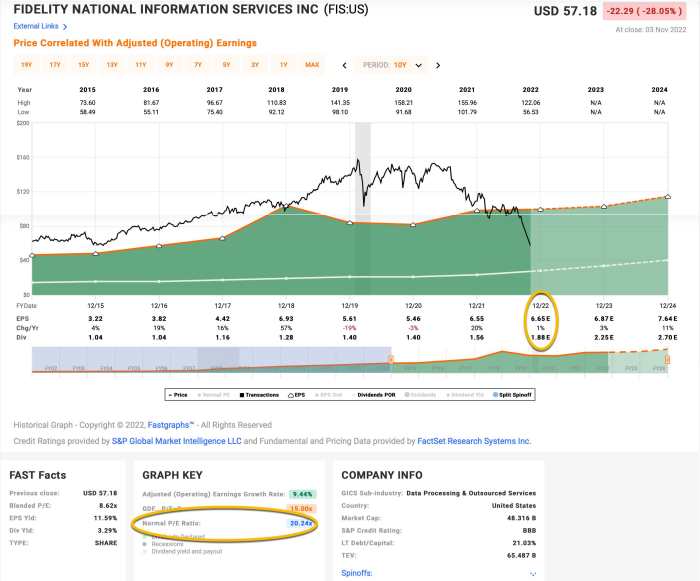The height and width of the screenshot is (581, 700).
Task: Open S&P Global Market Intelligence LLC link
Action: pos(176,441)
